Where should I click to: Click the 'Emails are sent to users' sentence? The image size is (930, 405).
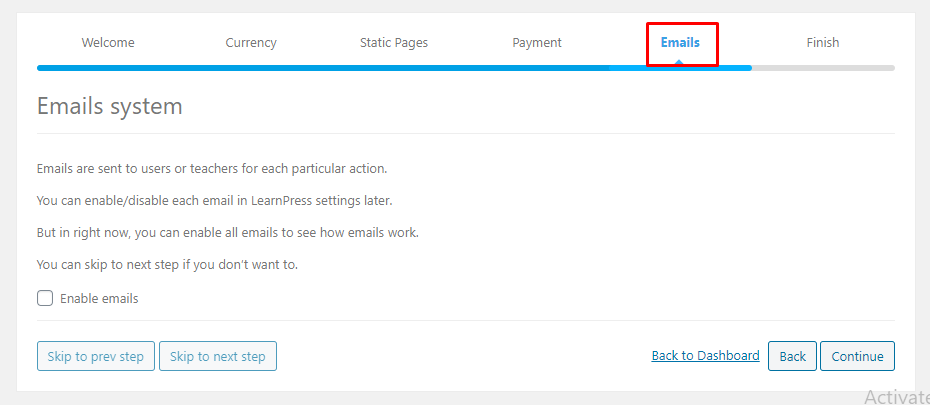click(212, 168)
